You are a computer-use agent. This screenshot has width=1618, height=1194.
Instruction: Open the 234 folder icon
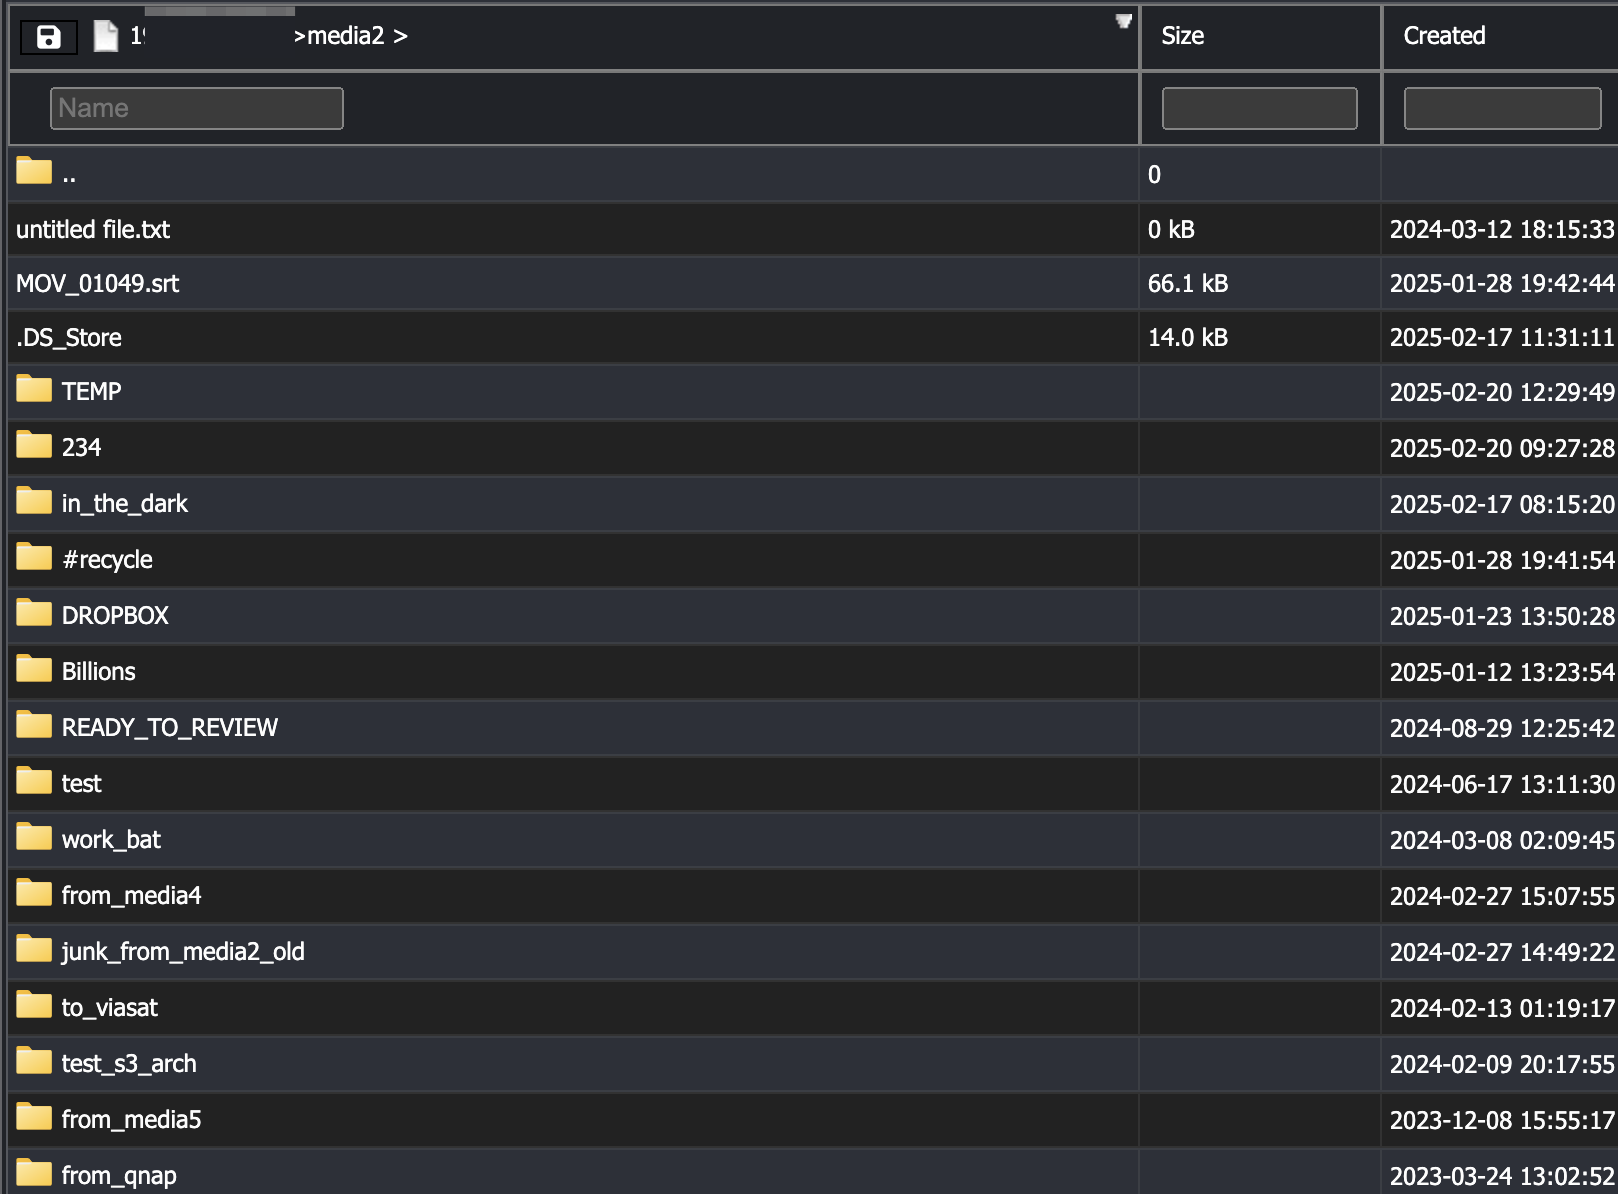coord(34,444)
